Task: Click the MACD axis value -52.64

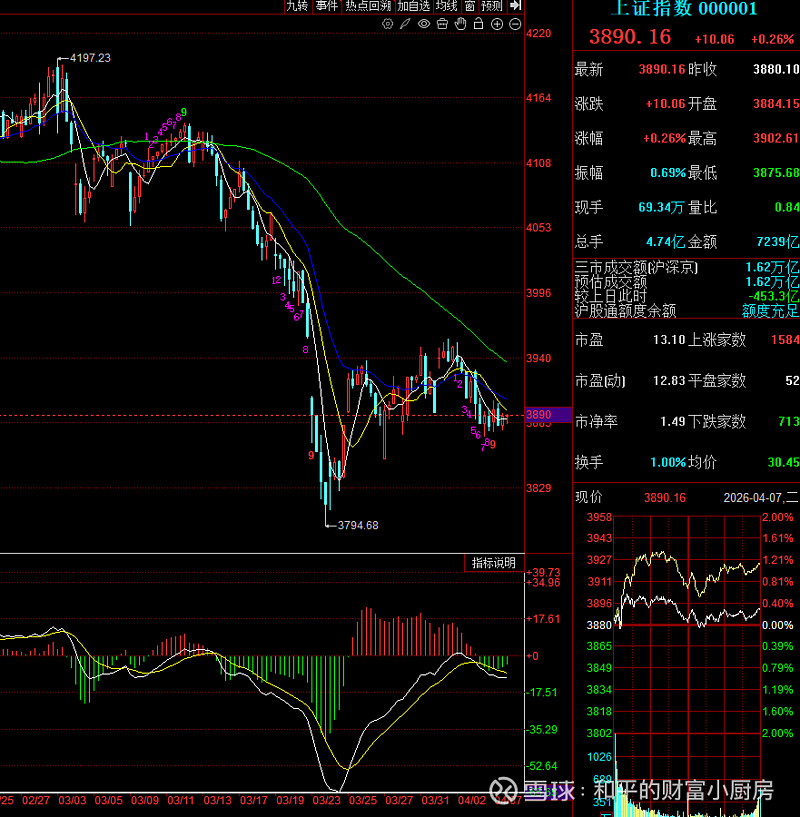Action: click(541, 766)
